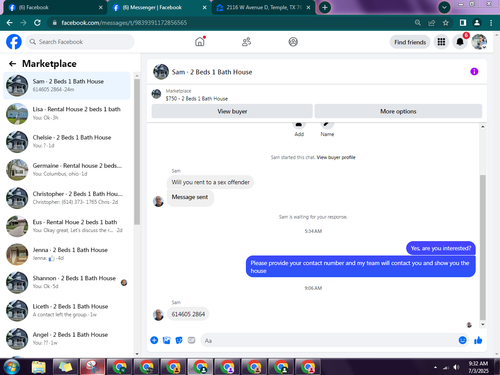Open the Chrome three-dot menu
The width and height of the screenshot is (500, 375).
(x=491, y=23)
